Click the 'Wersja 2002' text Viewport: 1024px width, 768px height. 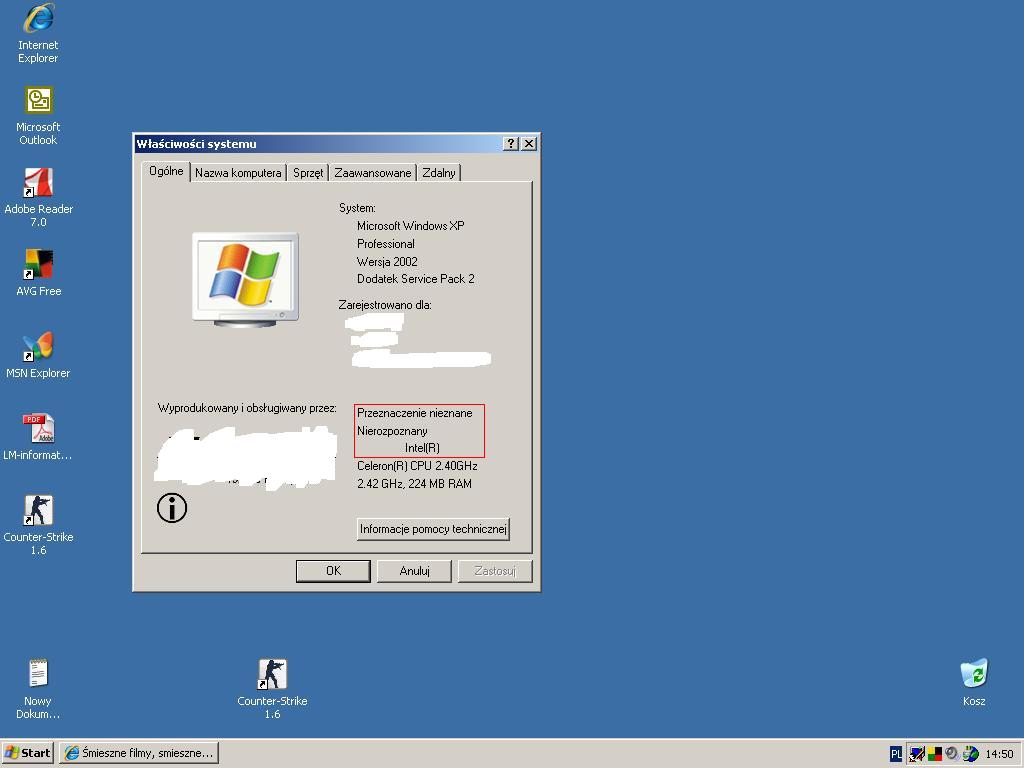pyautogui.click(x=387, y=262)
